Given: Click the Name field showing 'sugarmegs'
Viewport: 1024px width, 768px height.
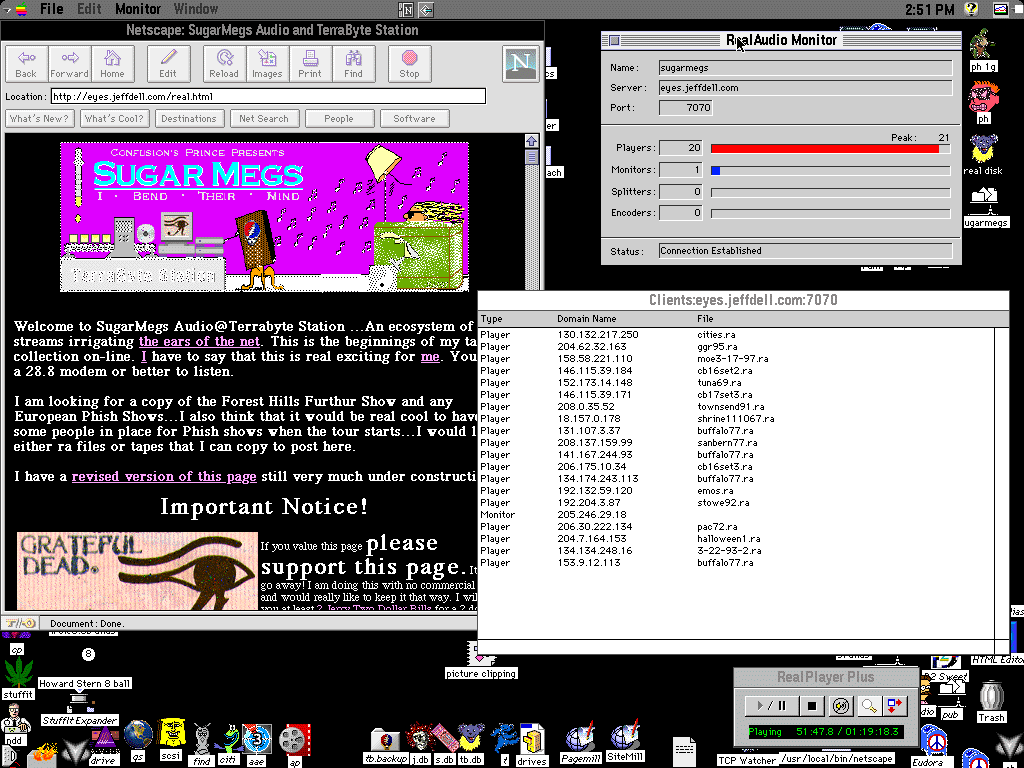Looking at the screenshot, I should 805,67.
